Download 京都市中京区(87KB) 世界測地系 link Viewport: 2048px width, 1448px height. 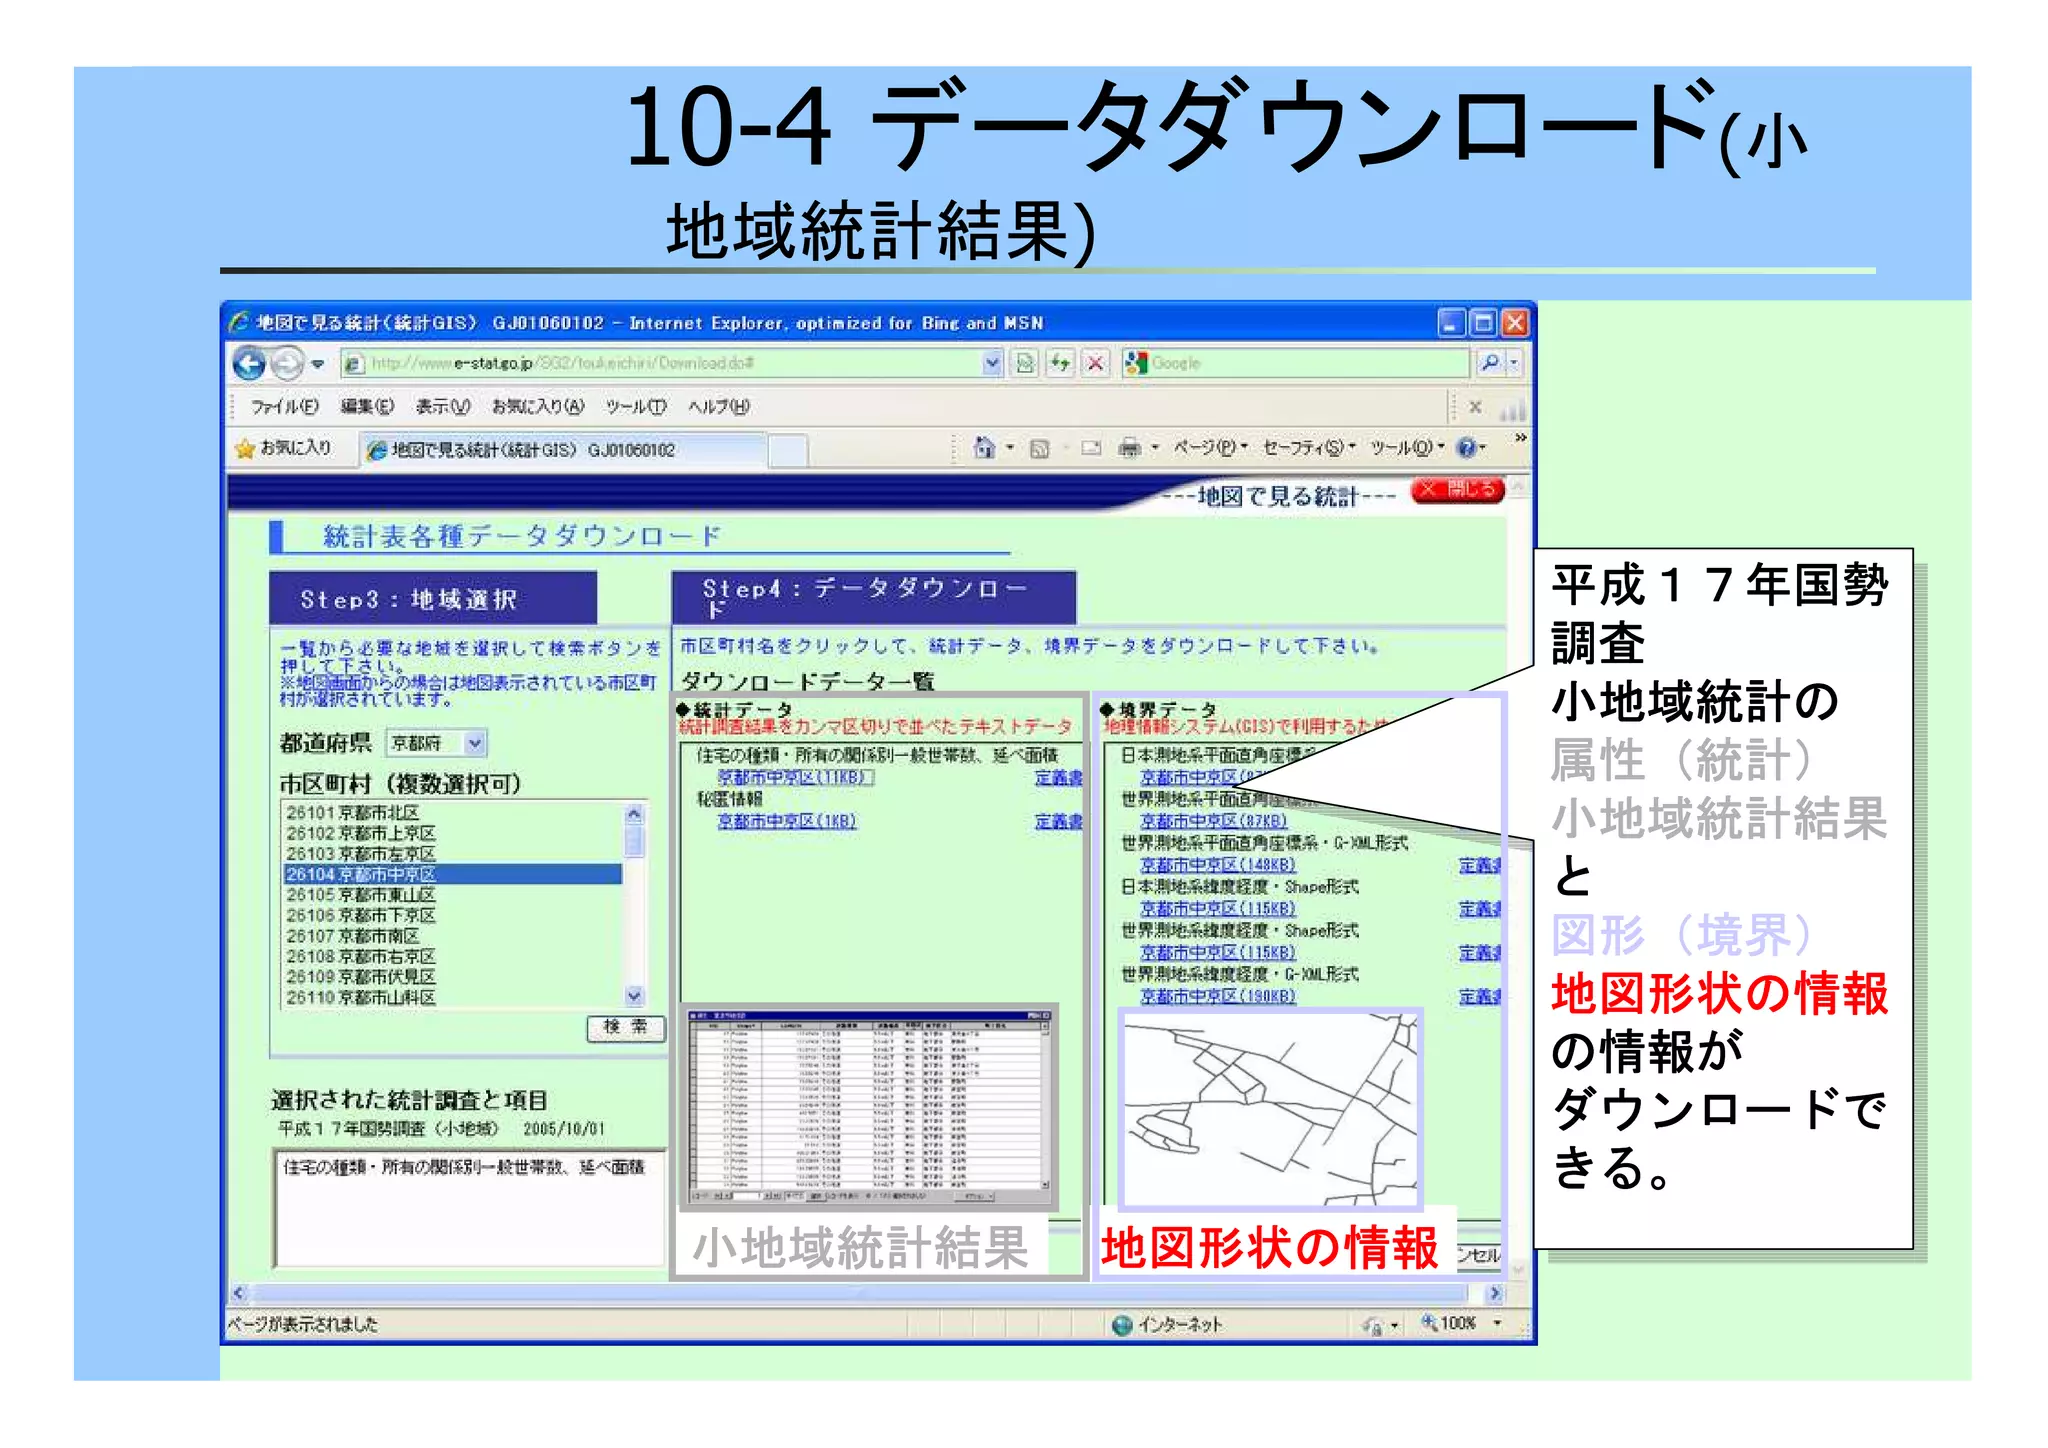1214,821
